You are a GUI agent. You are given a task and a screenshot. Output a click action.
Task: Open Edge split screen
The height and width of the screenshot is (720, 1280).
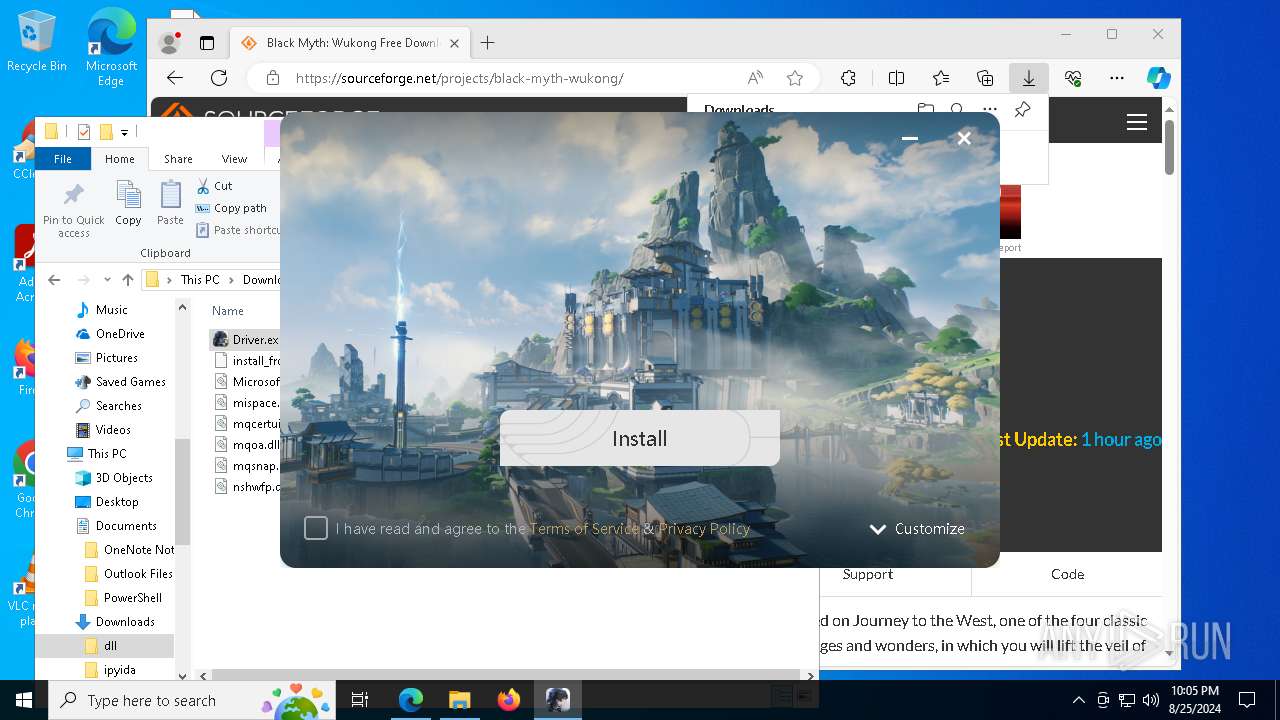[x=896, y=78]
